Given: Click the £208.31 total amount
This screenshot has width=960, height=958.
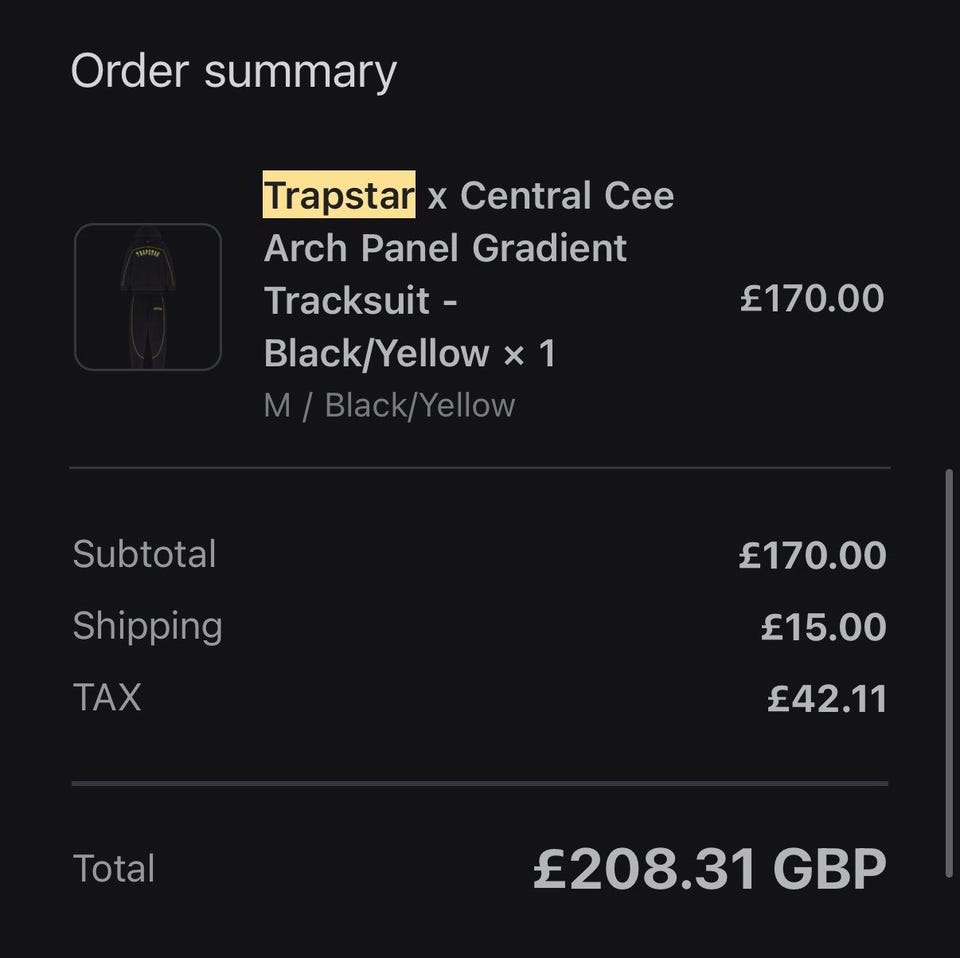Looking at the screenshot, I should coord(645,869).
